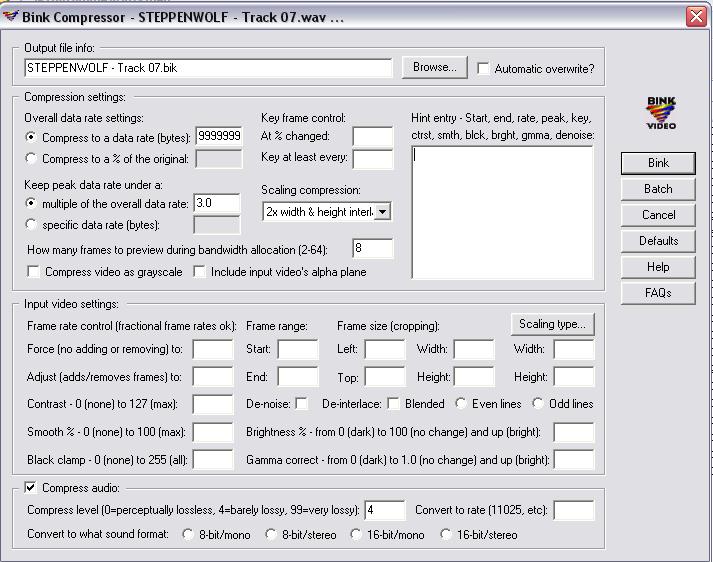Click the Frame range Start field
The height and width of the screenshot is (562, 713).
[298, 350]
